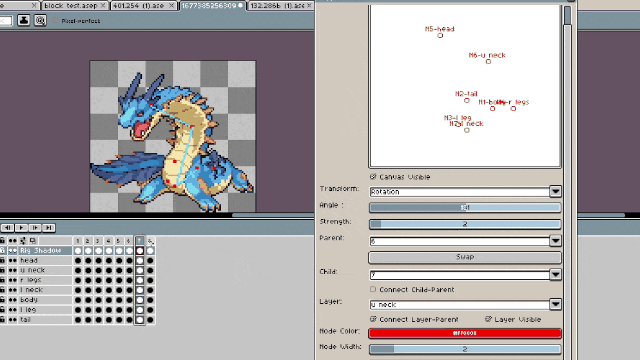Play the animation in the timeline
The height and width of the screenshot is (360, 640).
click(21, 228)
